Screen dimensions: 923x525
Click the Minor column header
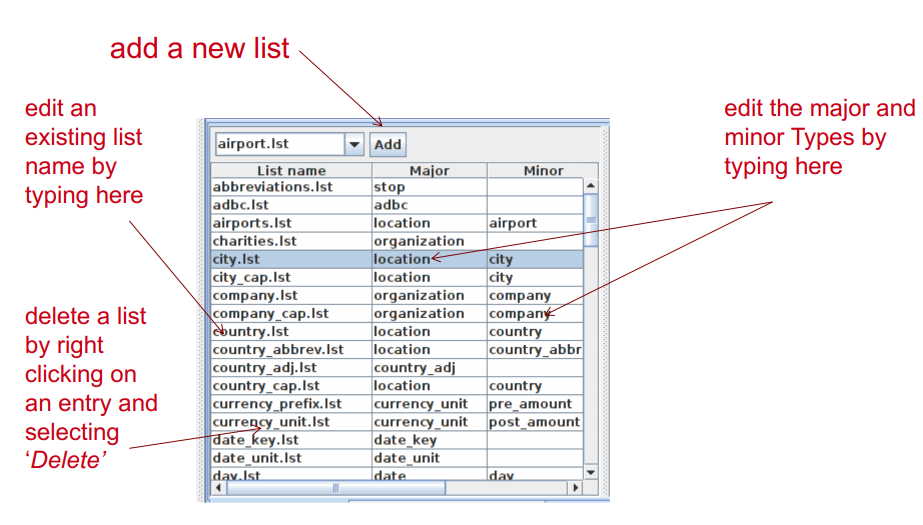pos(543,171)
